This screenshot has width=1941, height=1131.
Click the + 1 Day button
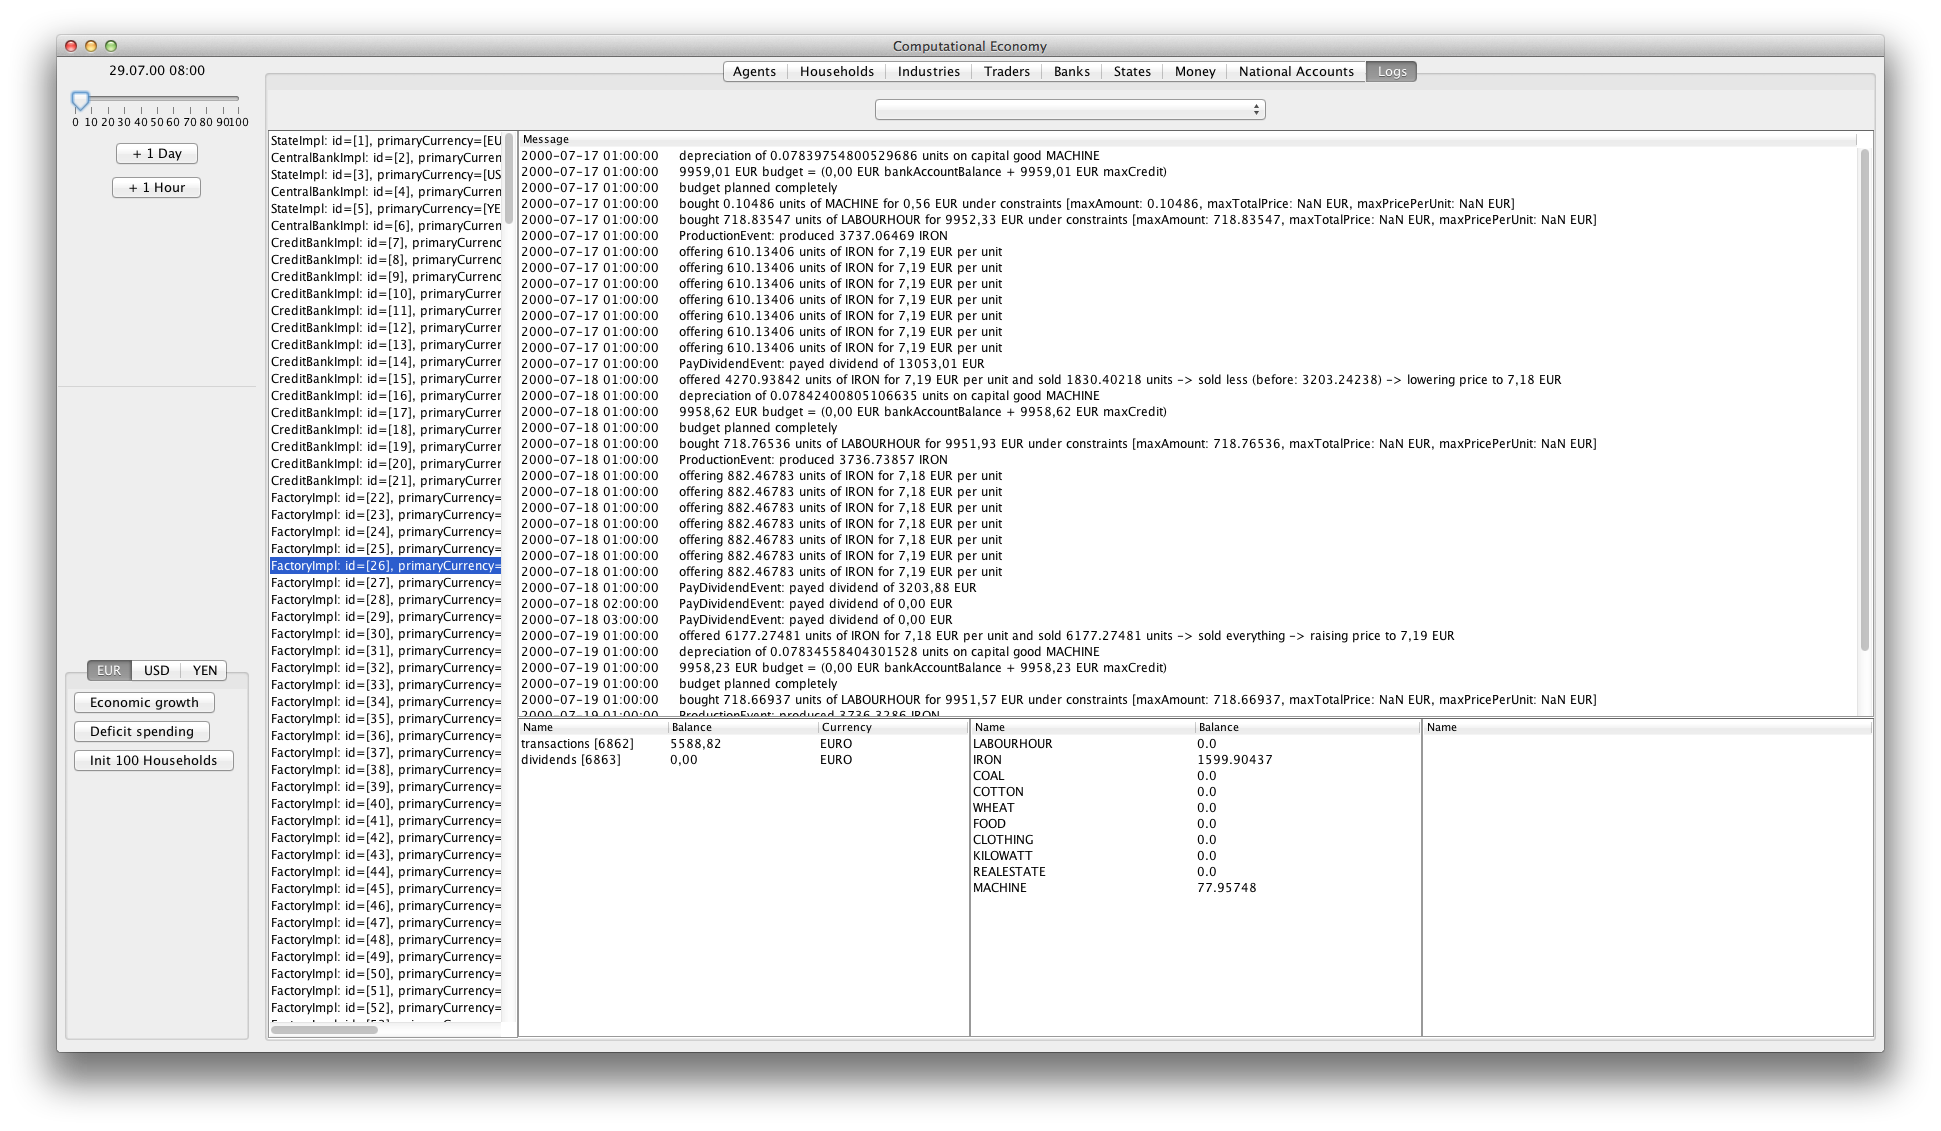(x=157, y=154)
